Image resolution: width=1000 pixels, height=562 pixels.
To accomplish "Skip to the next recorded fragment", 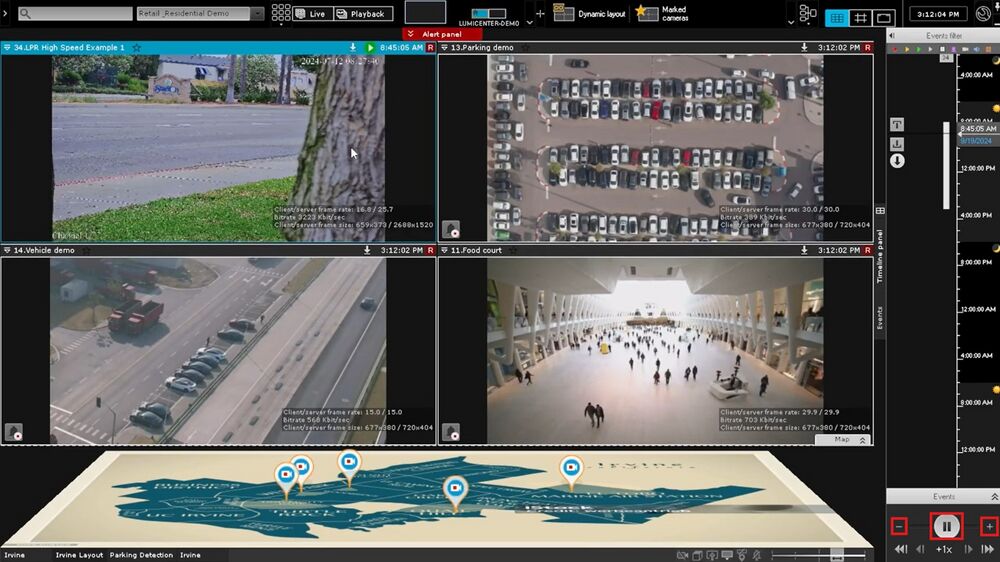I will coord(988,549).
